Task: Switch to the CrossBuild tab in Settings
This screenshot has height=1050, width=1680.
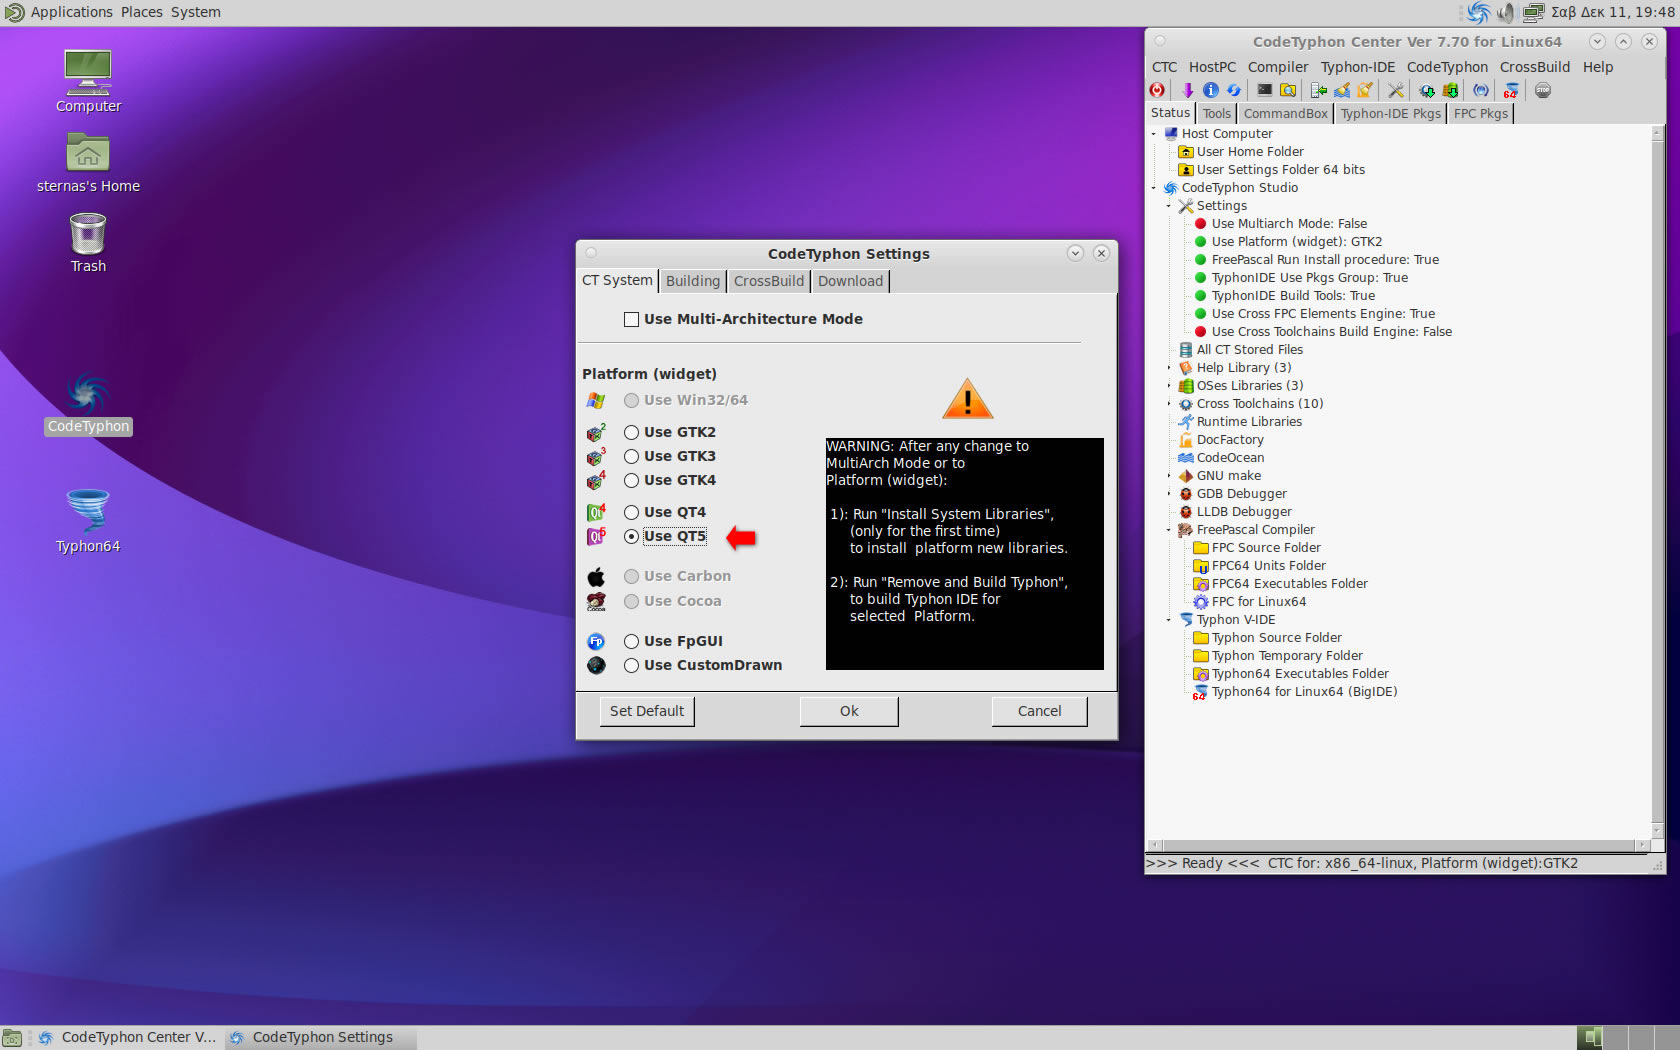Action: click(x=769, y=281)
